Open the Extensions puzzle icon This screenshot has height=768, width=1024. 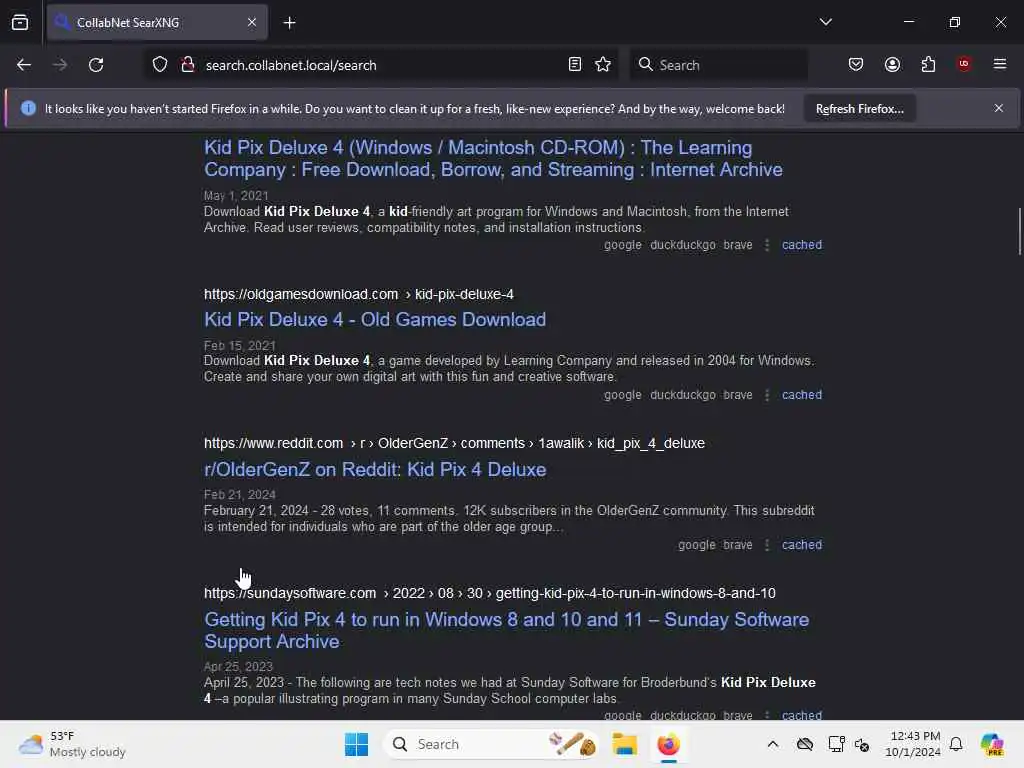pos(928,65)
